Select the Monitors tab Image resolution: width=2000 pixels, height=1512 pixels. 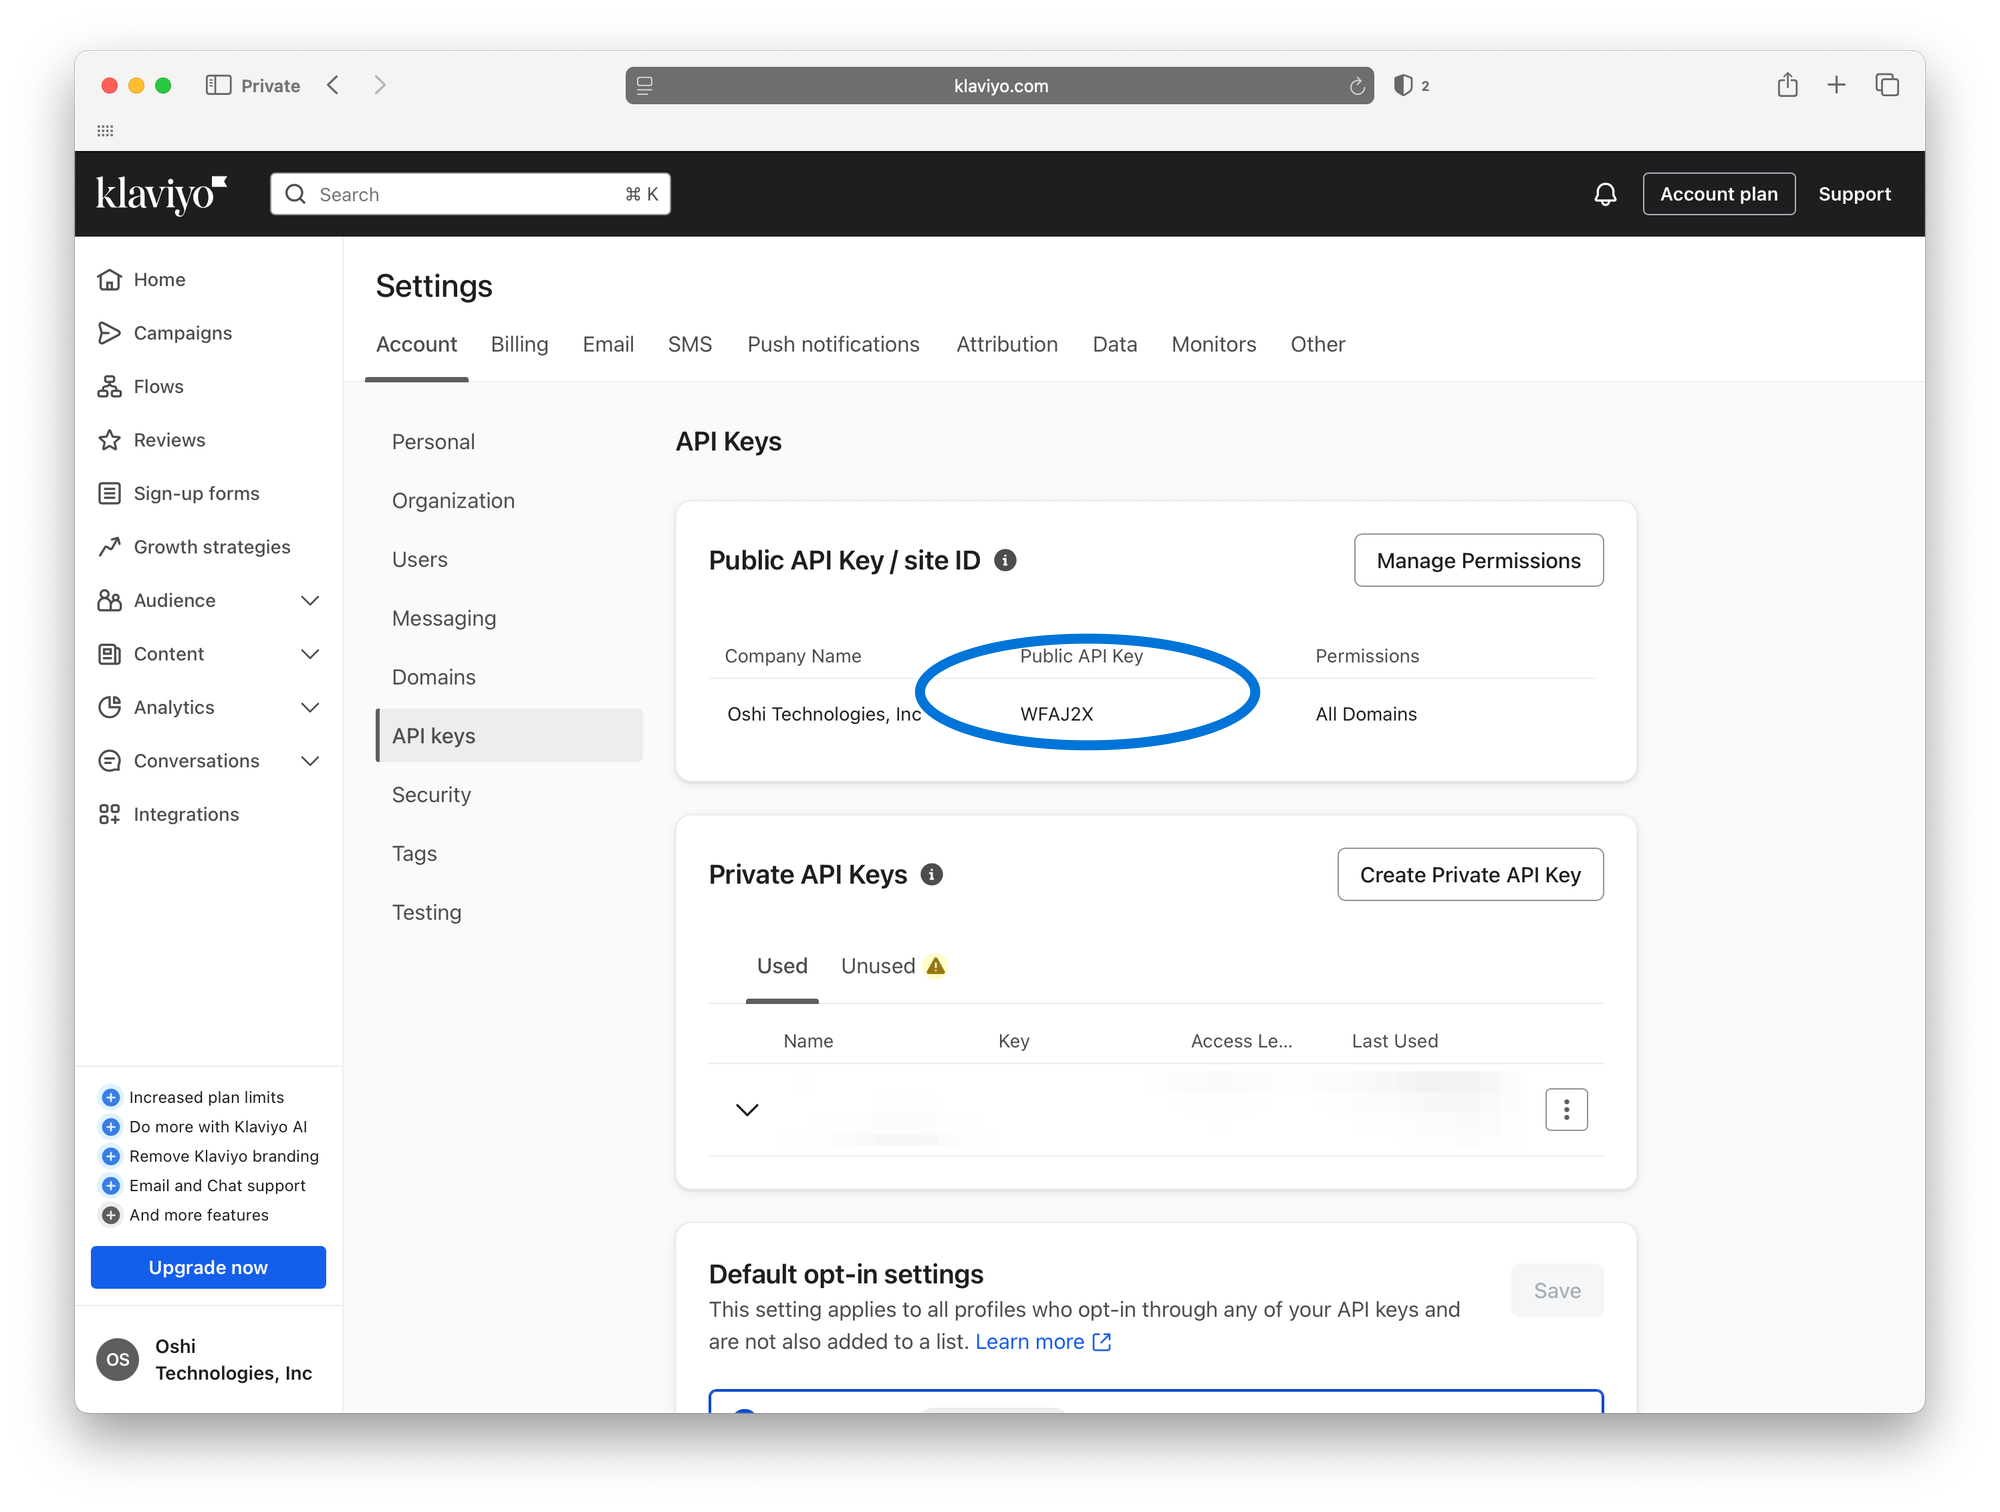[1214, 344]
